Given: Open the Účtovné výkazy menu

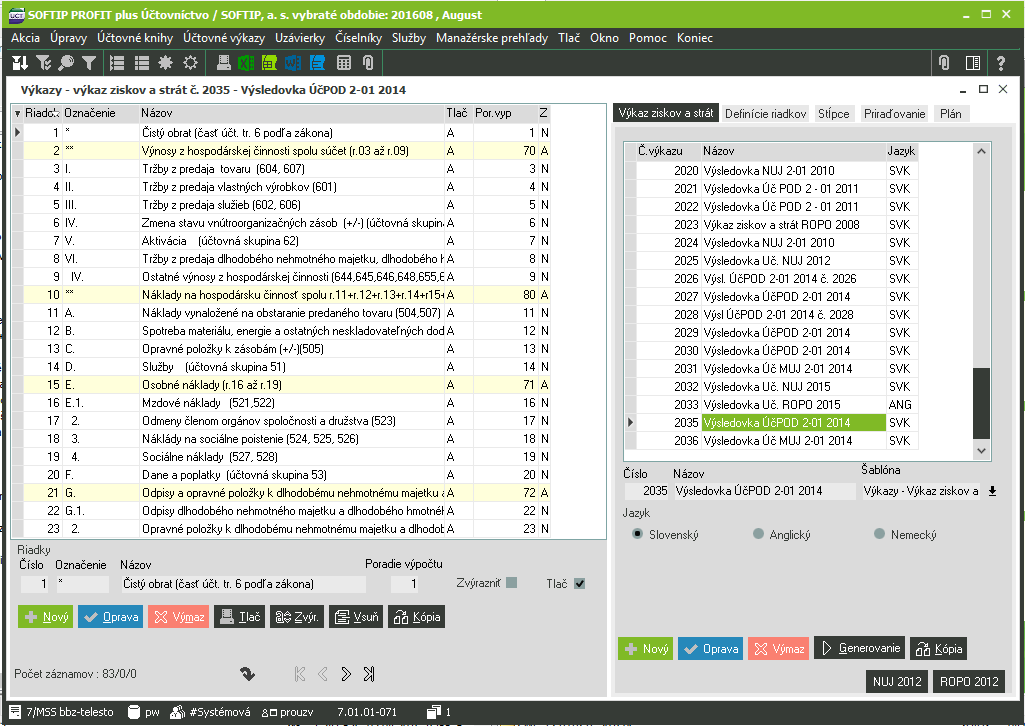Looking at the screenshot, I should tap(223, 38).
